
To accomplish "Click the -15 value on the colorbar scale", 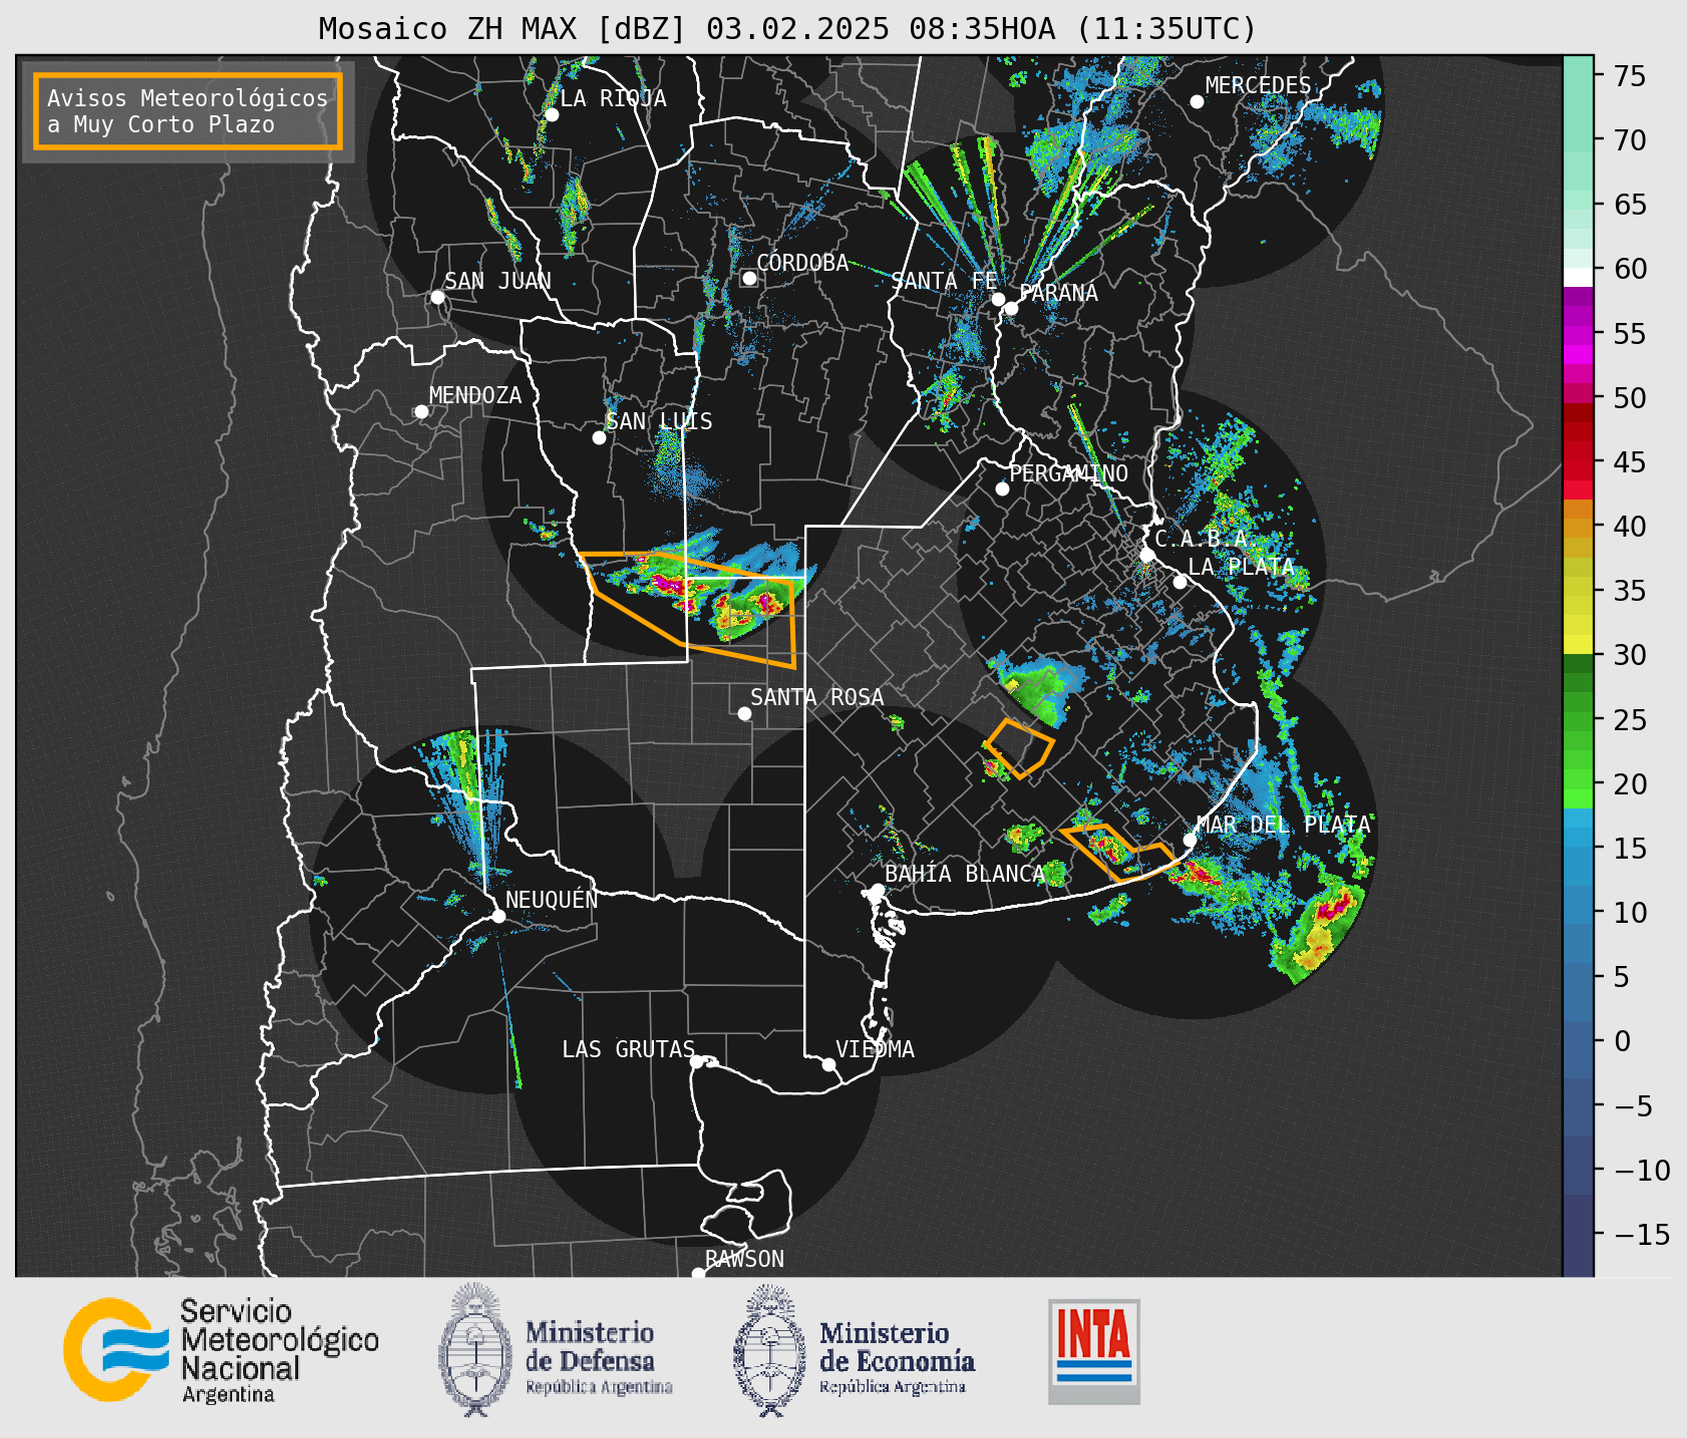I will pos(1641,1235).
